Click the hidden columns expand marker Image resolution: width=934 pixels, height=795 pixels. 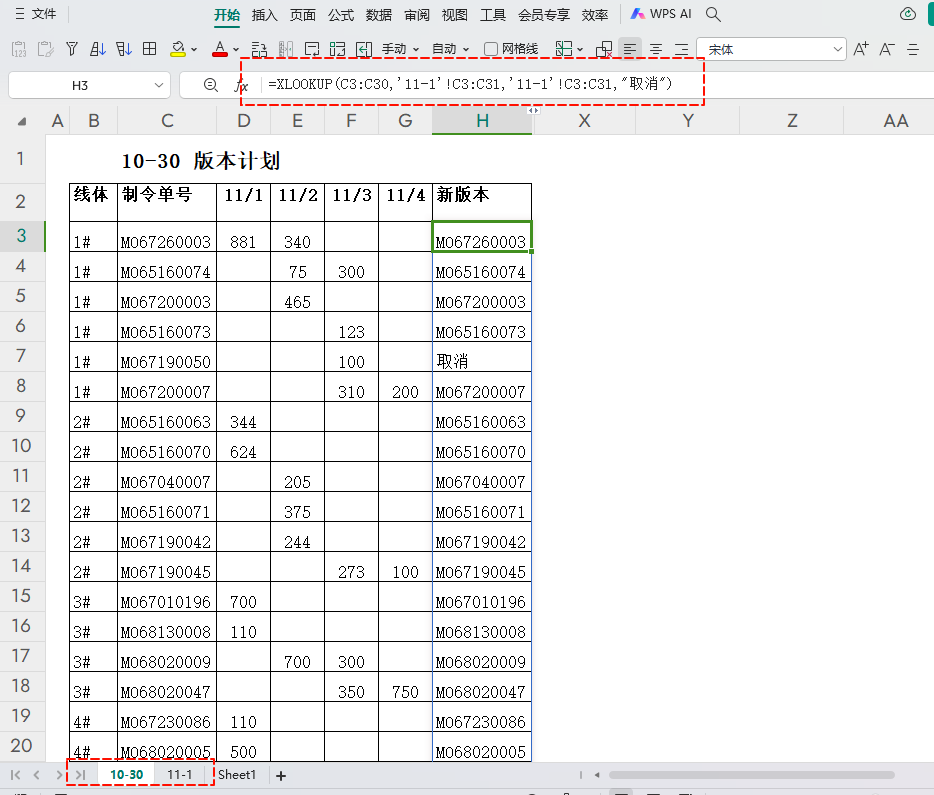tap(534, 110)
